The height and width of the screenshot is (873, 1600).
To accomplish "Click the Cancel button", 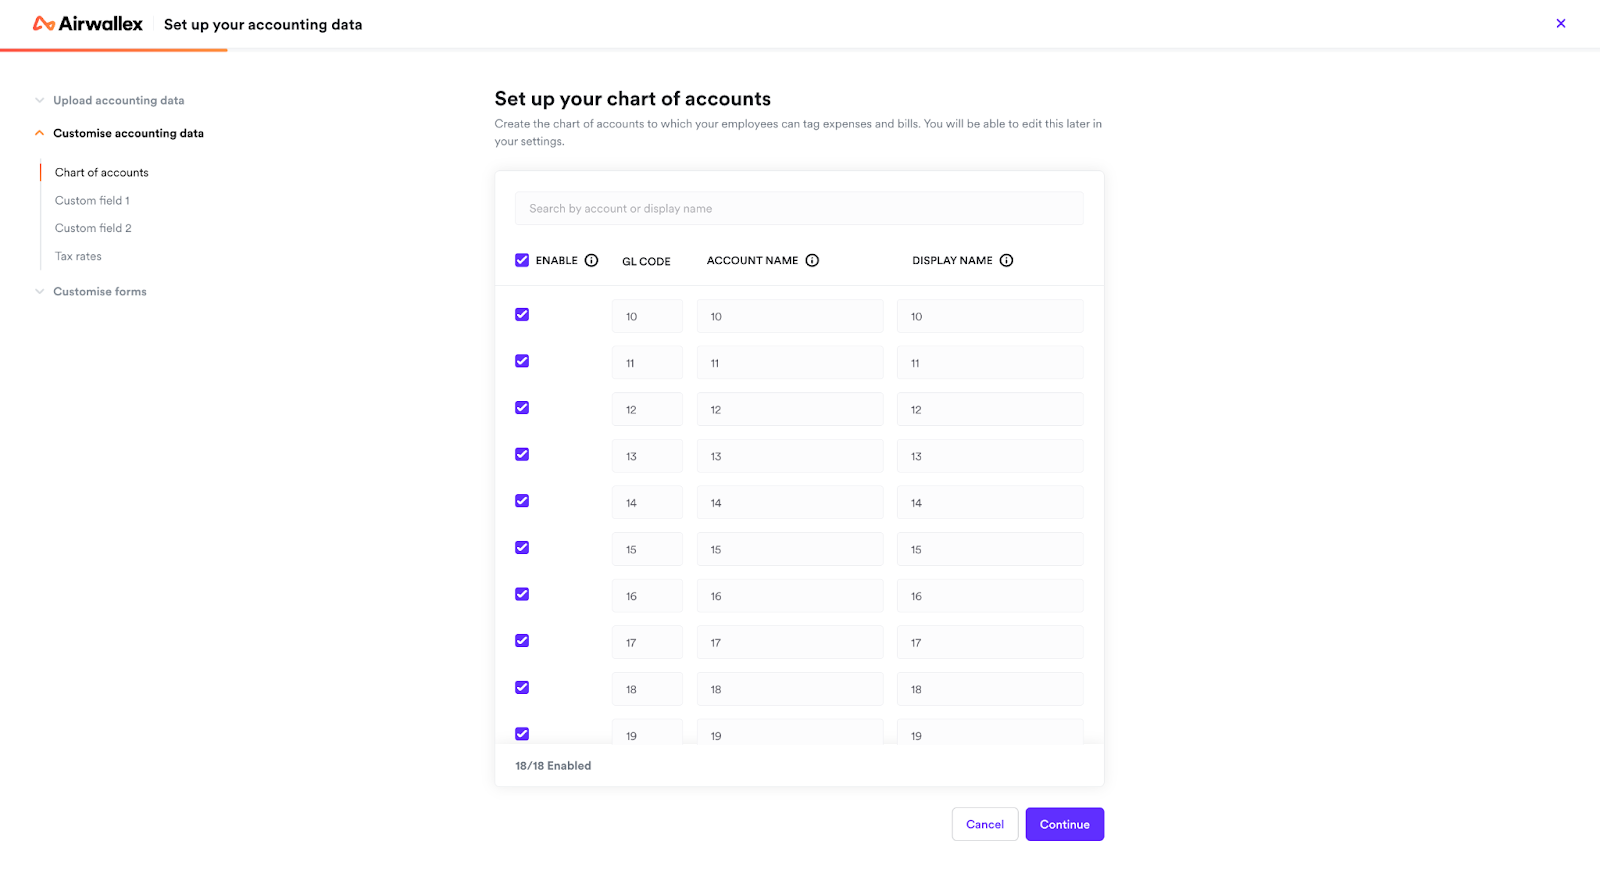I will tap(985, 824).
